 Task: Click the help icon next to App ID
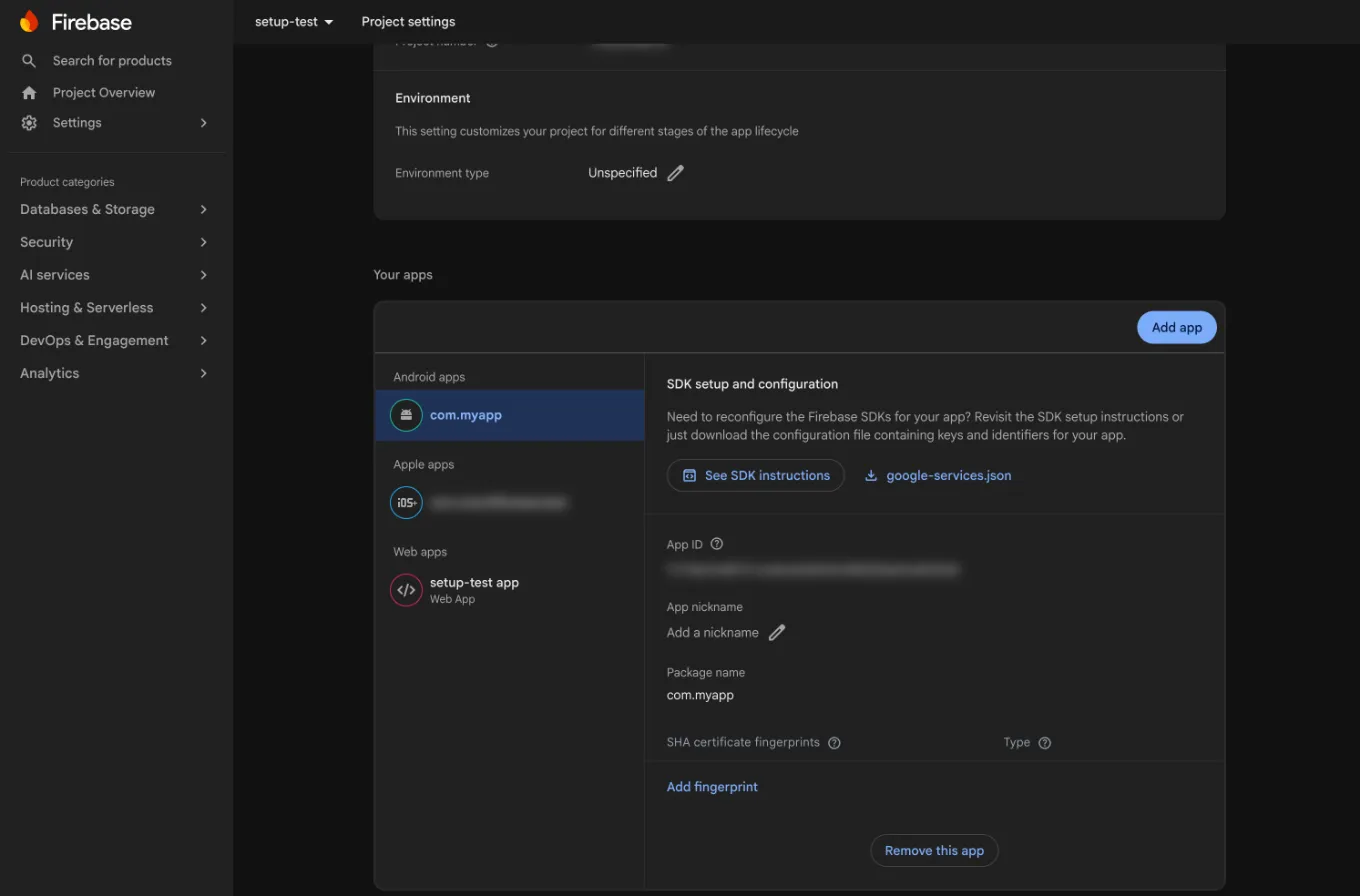[x=716, y=544]
